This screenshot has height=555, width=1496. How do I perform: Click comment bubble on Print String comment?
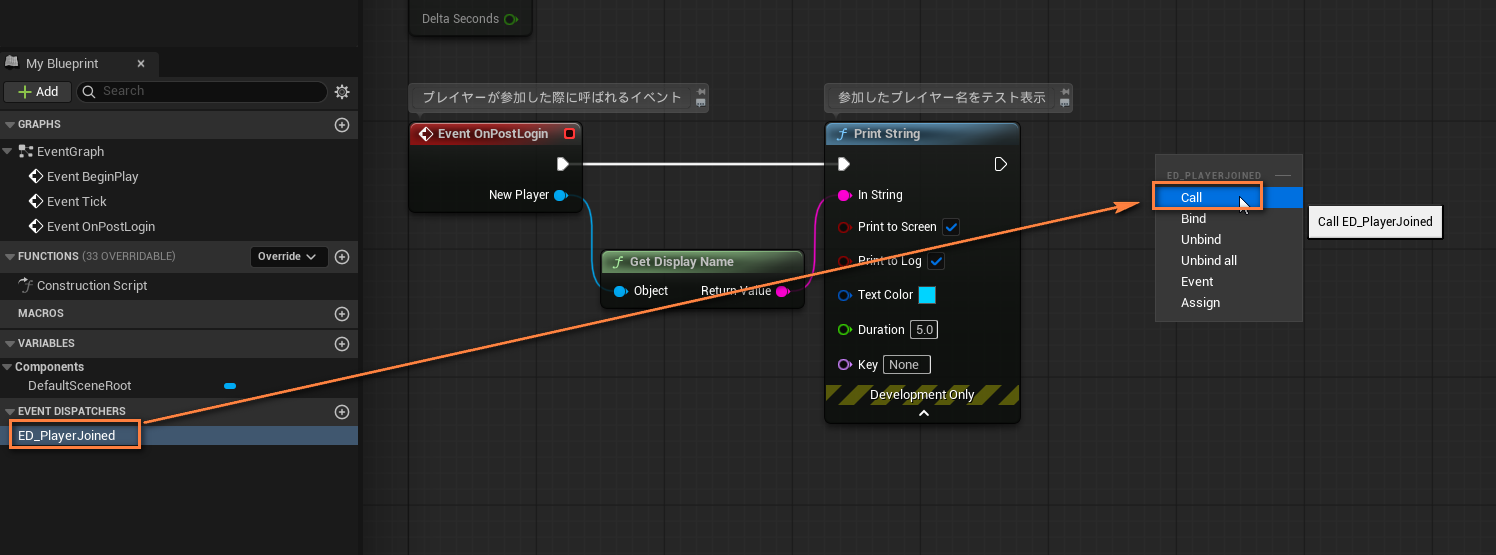pos(1065,101)
